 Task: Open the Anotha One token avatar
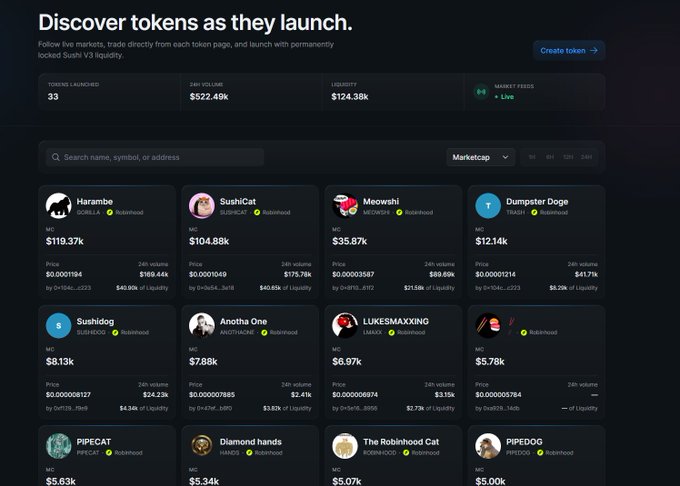(202, 326)
